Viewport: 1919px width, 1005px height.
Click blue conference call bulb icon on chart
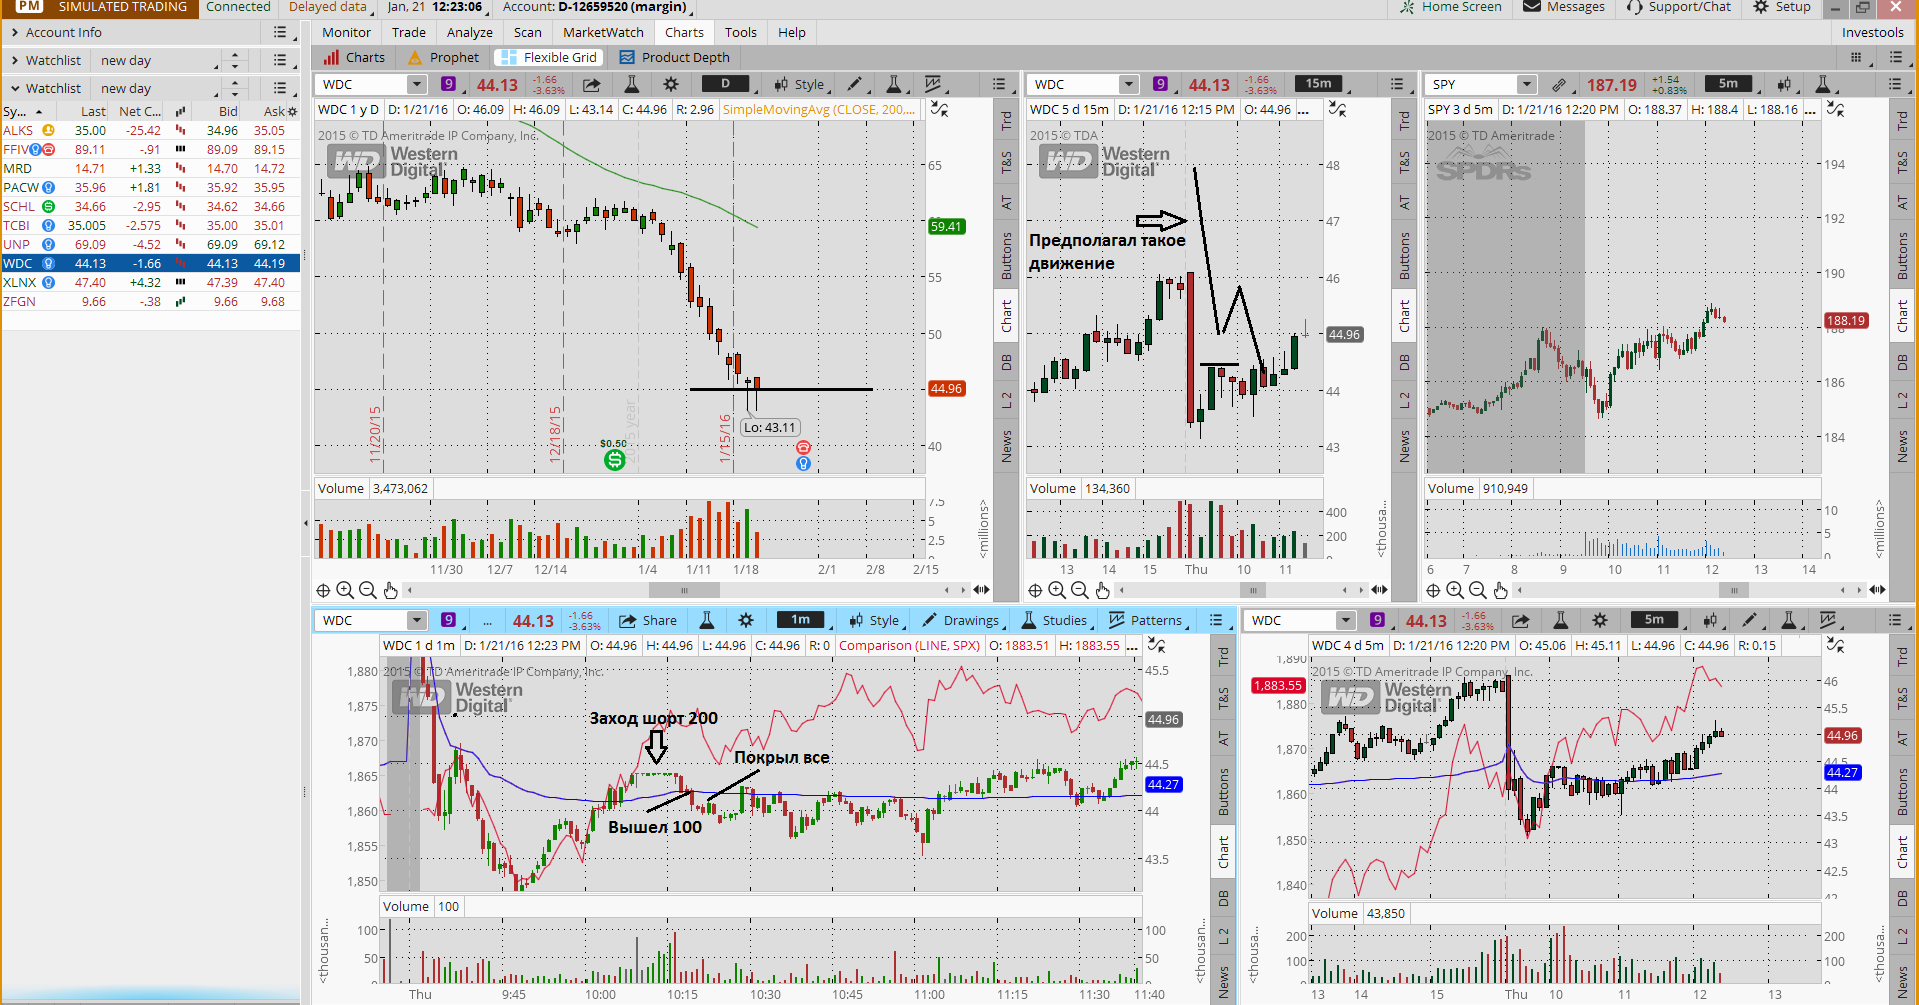[803, 464]
